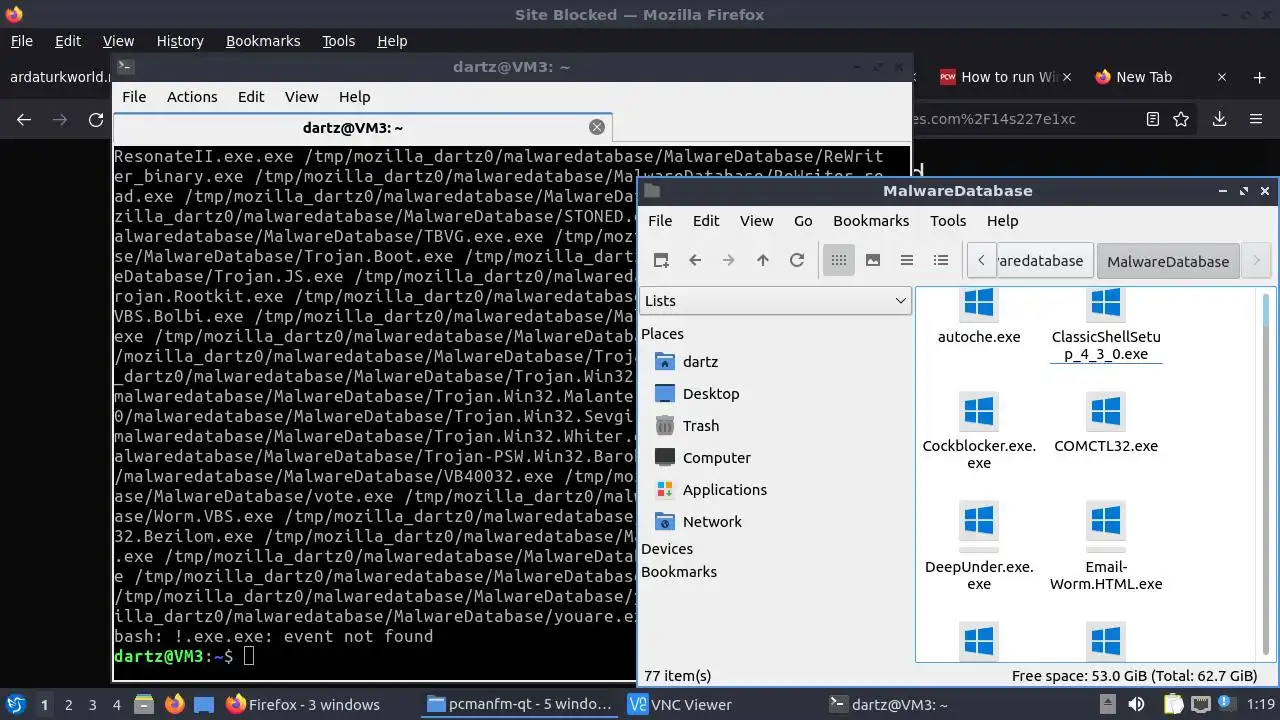Click Firefox back arrow button
Image resolution: width=1280 pixels, height=720 pixels.
(x=24, y=119)
